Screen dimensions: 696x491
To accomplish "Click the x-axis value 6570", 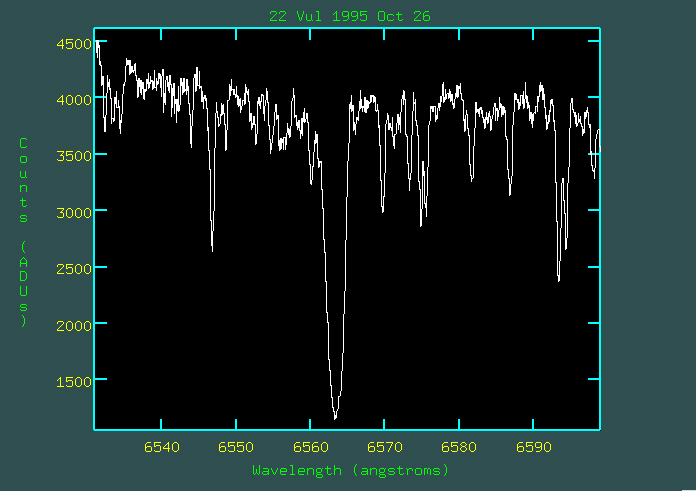I will pyautogui.click(x=385, y=447).
